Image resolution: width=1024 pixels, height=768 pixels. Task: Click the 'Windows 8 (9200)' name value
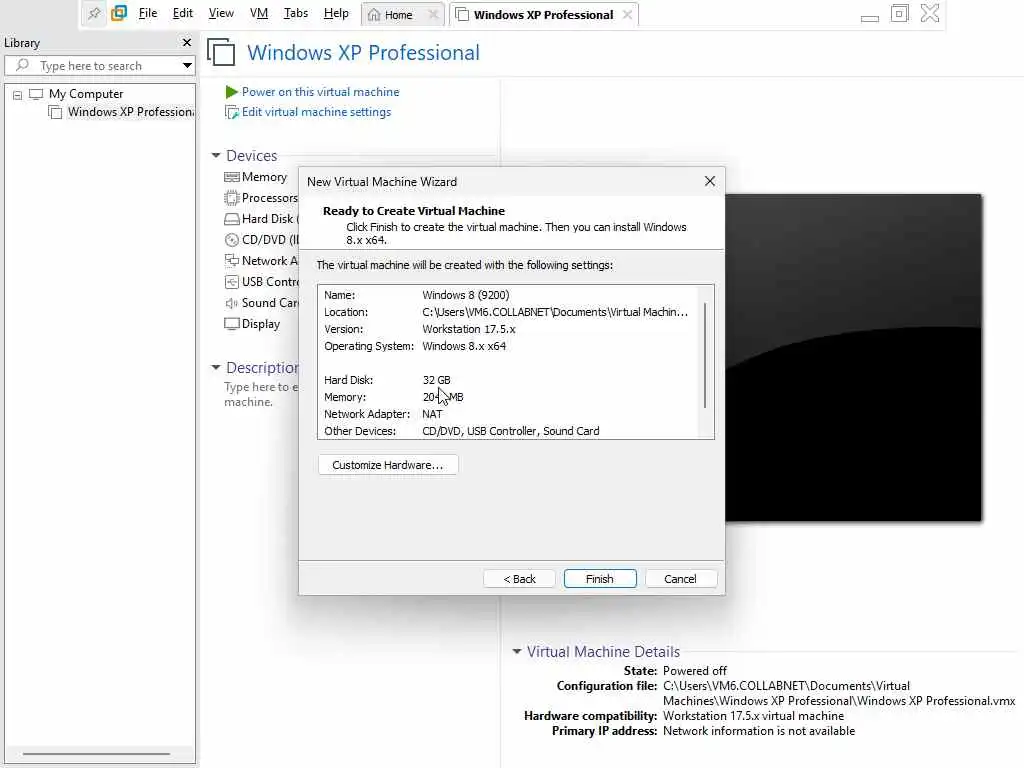click(x=466, y=295)
